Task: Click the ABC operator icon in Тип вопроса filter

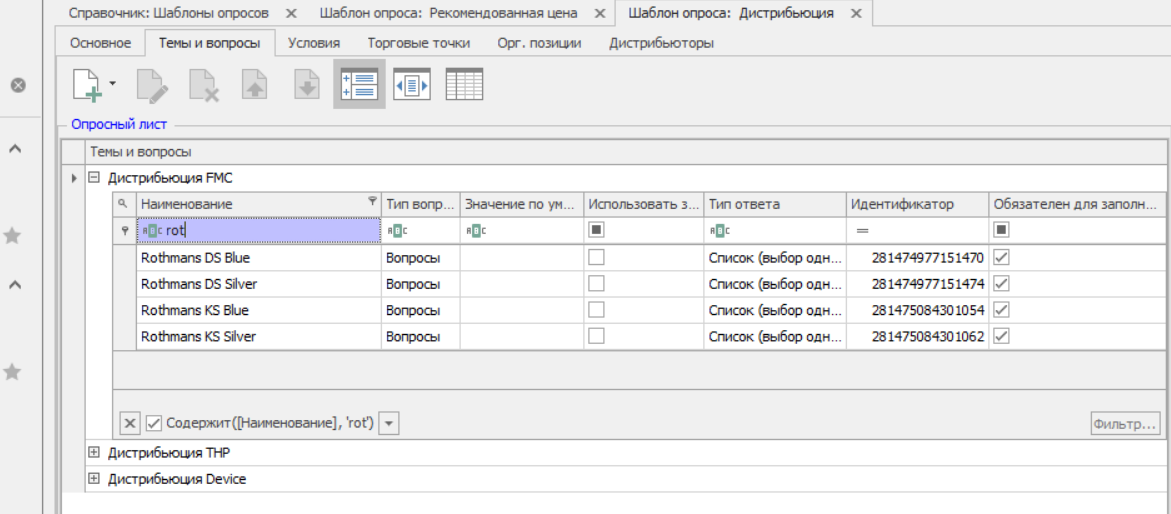Action: (398, 231)
